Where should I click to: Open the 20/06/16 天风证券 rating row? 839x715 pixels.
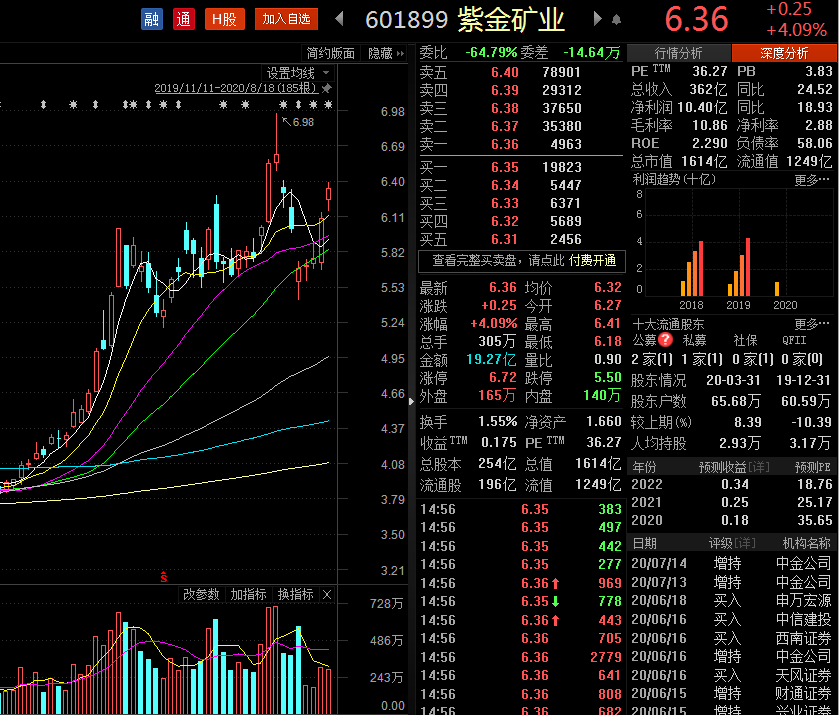731,675
